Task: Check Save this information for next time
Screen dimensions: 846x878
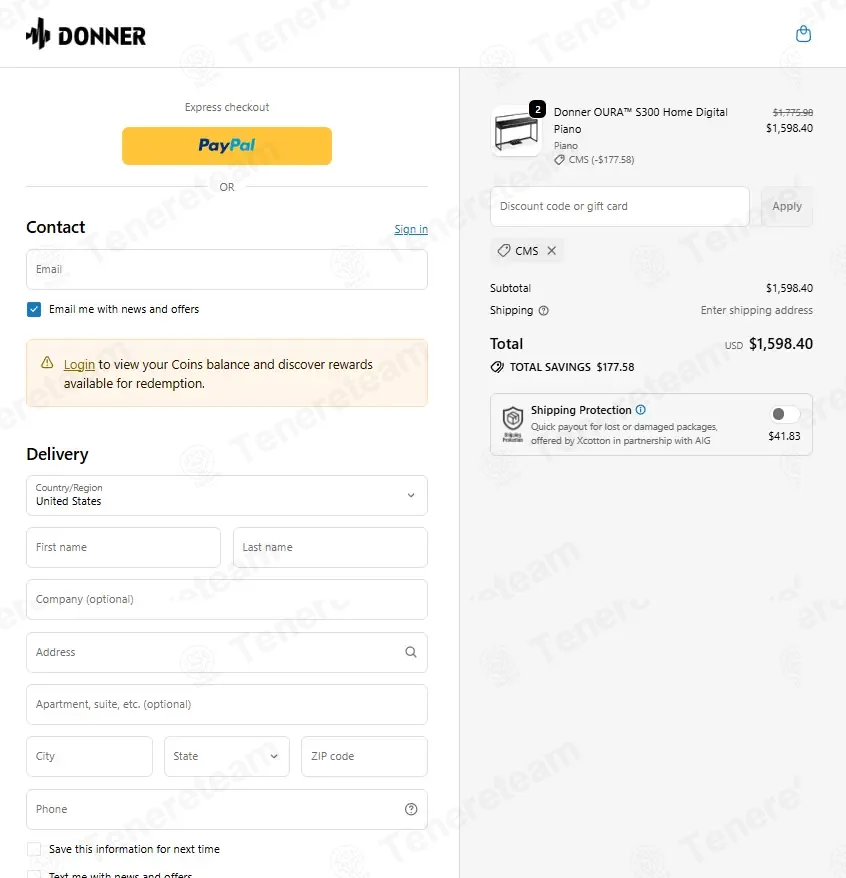Action: [x=34, y=849]
